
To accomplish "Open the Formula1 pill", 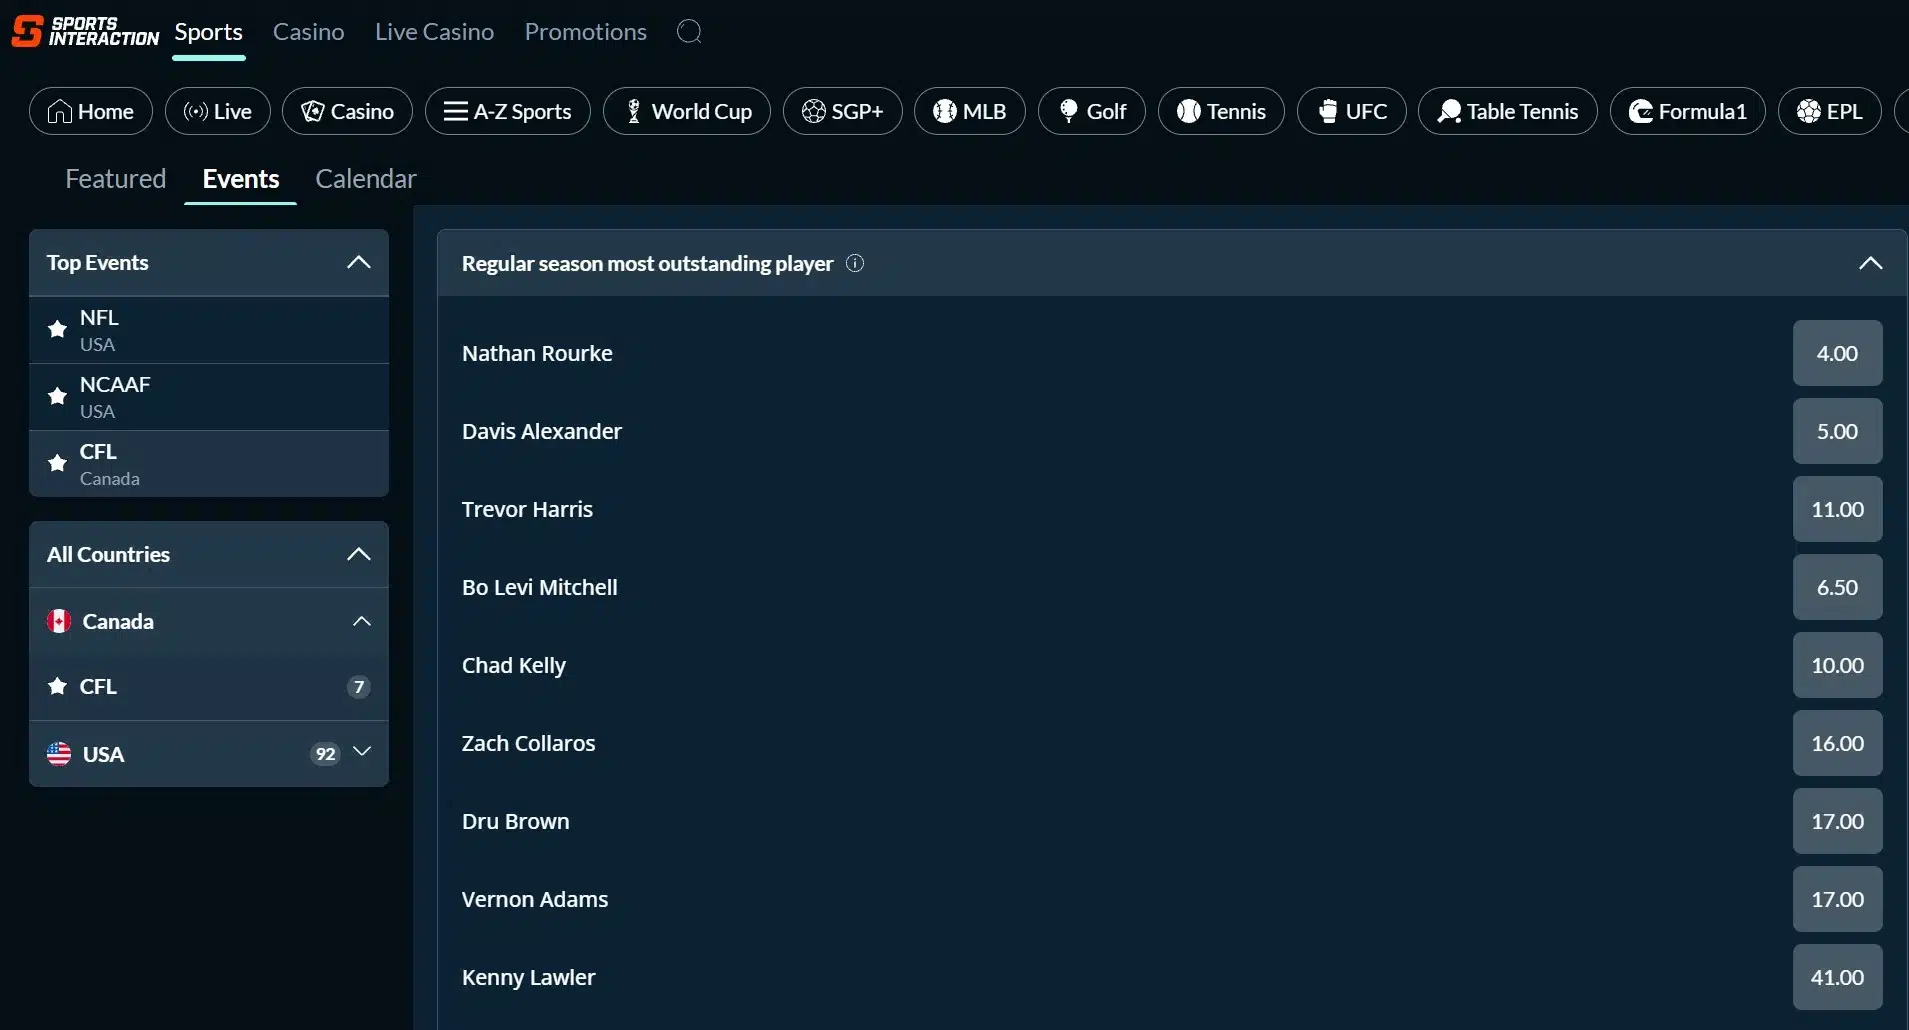I will pos(1688,111).
